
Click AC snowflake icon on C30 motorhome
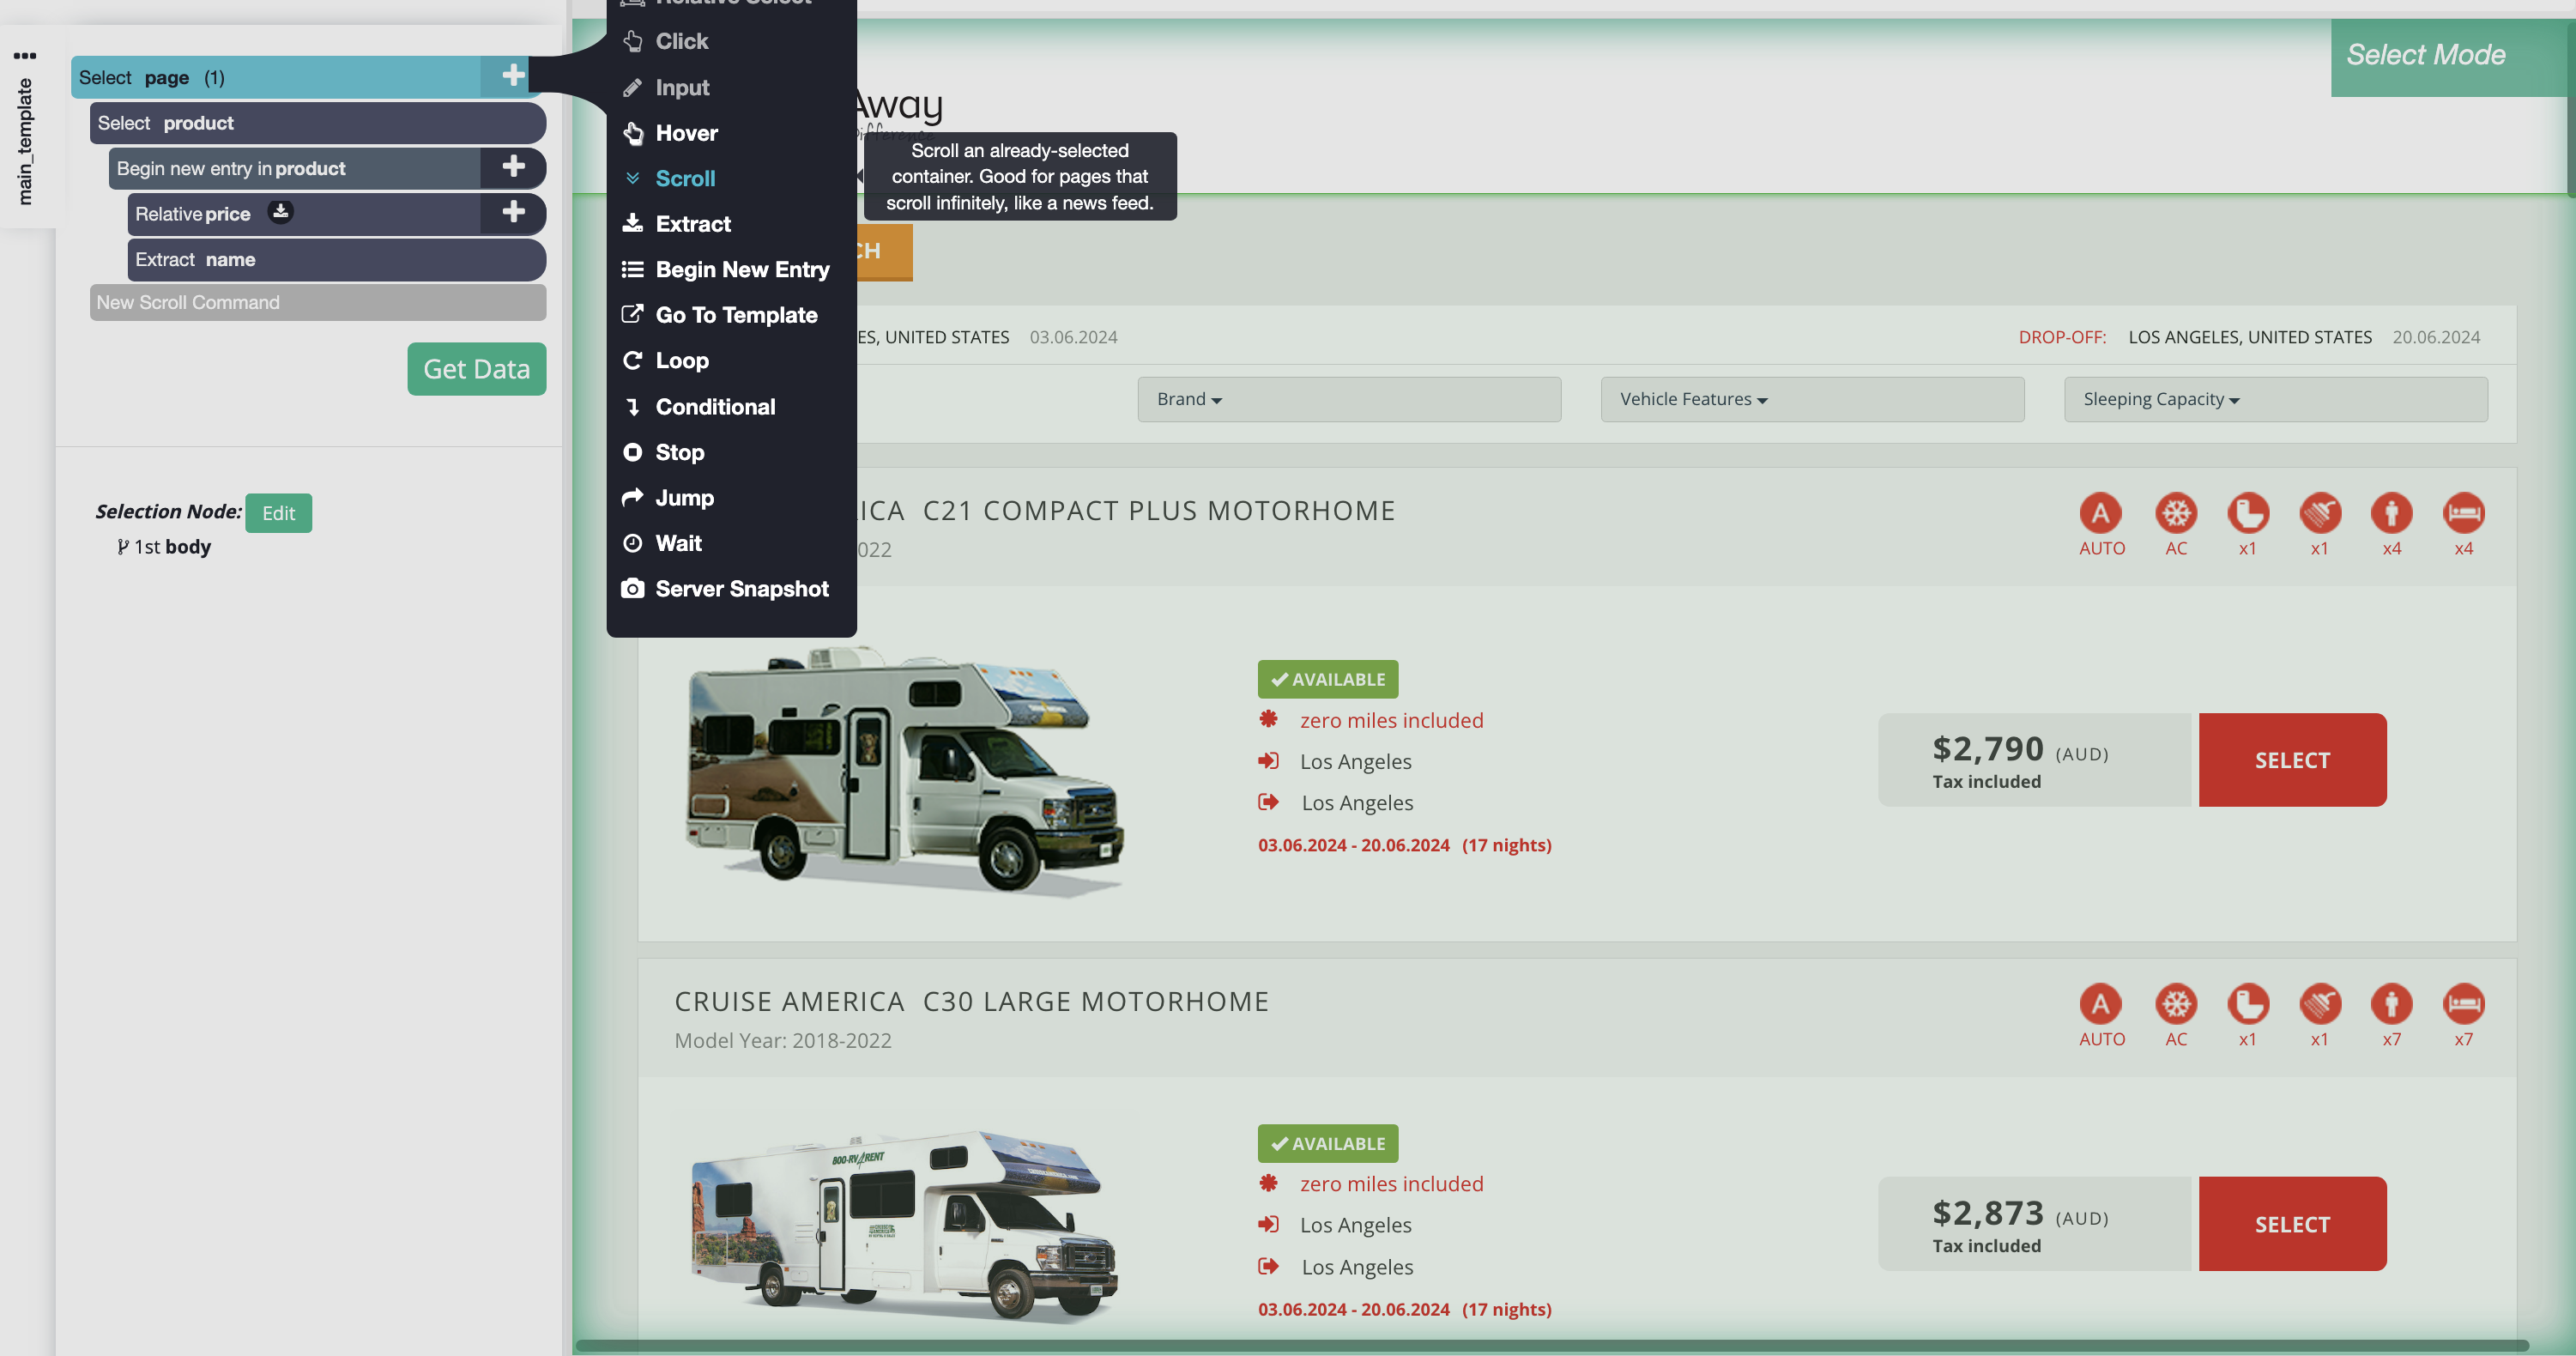point(2175,1004)
